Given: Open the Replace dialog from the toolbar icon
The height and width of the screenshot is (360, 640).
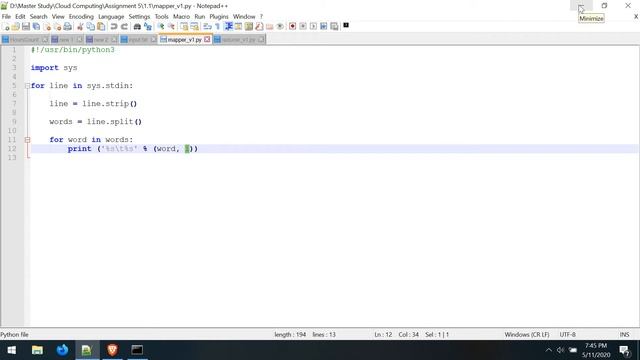Looking at the screenshot, I should point(148,27).
